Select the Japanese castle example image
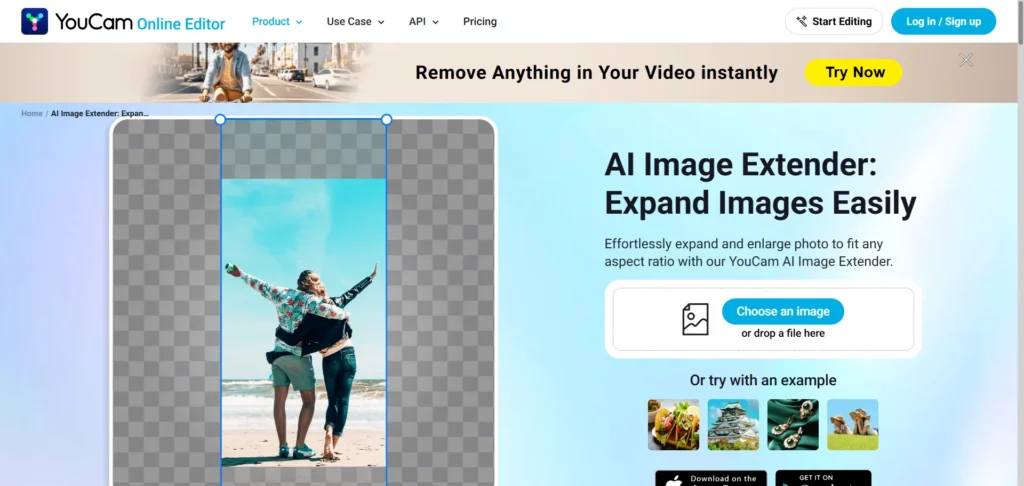The height and width of the screenshot is (486, 1024). click(x=733, y=425)
